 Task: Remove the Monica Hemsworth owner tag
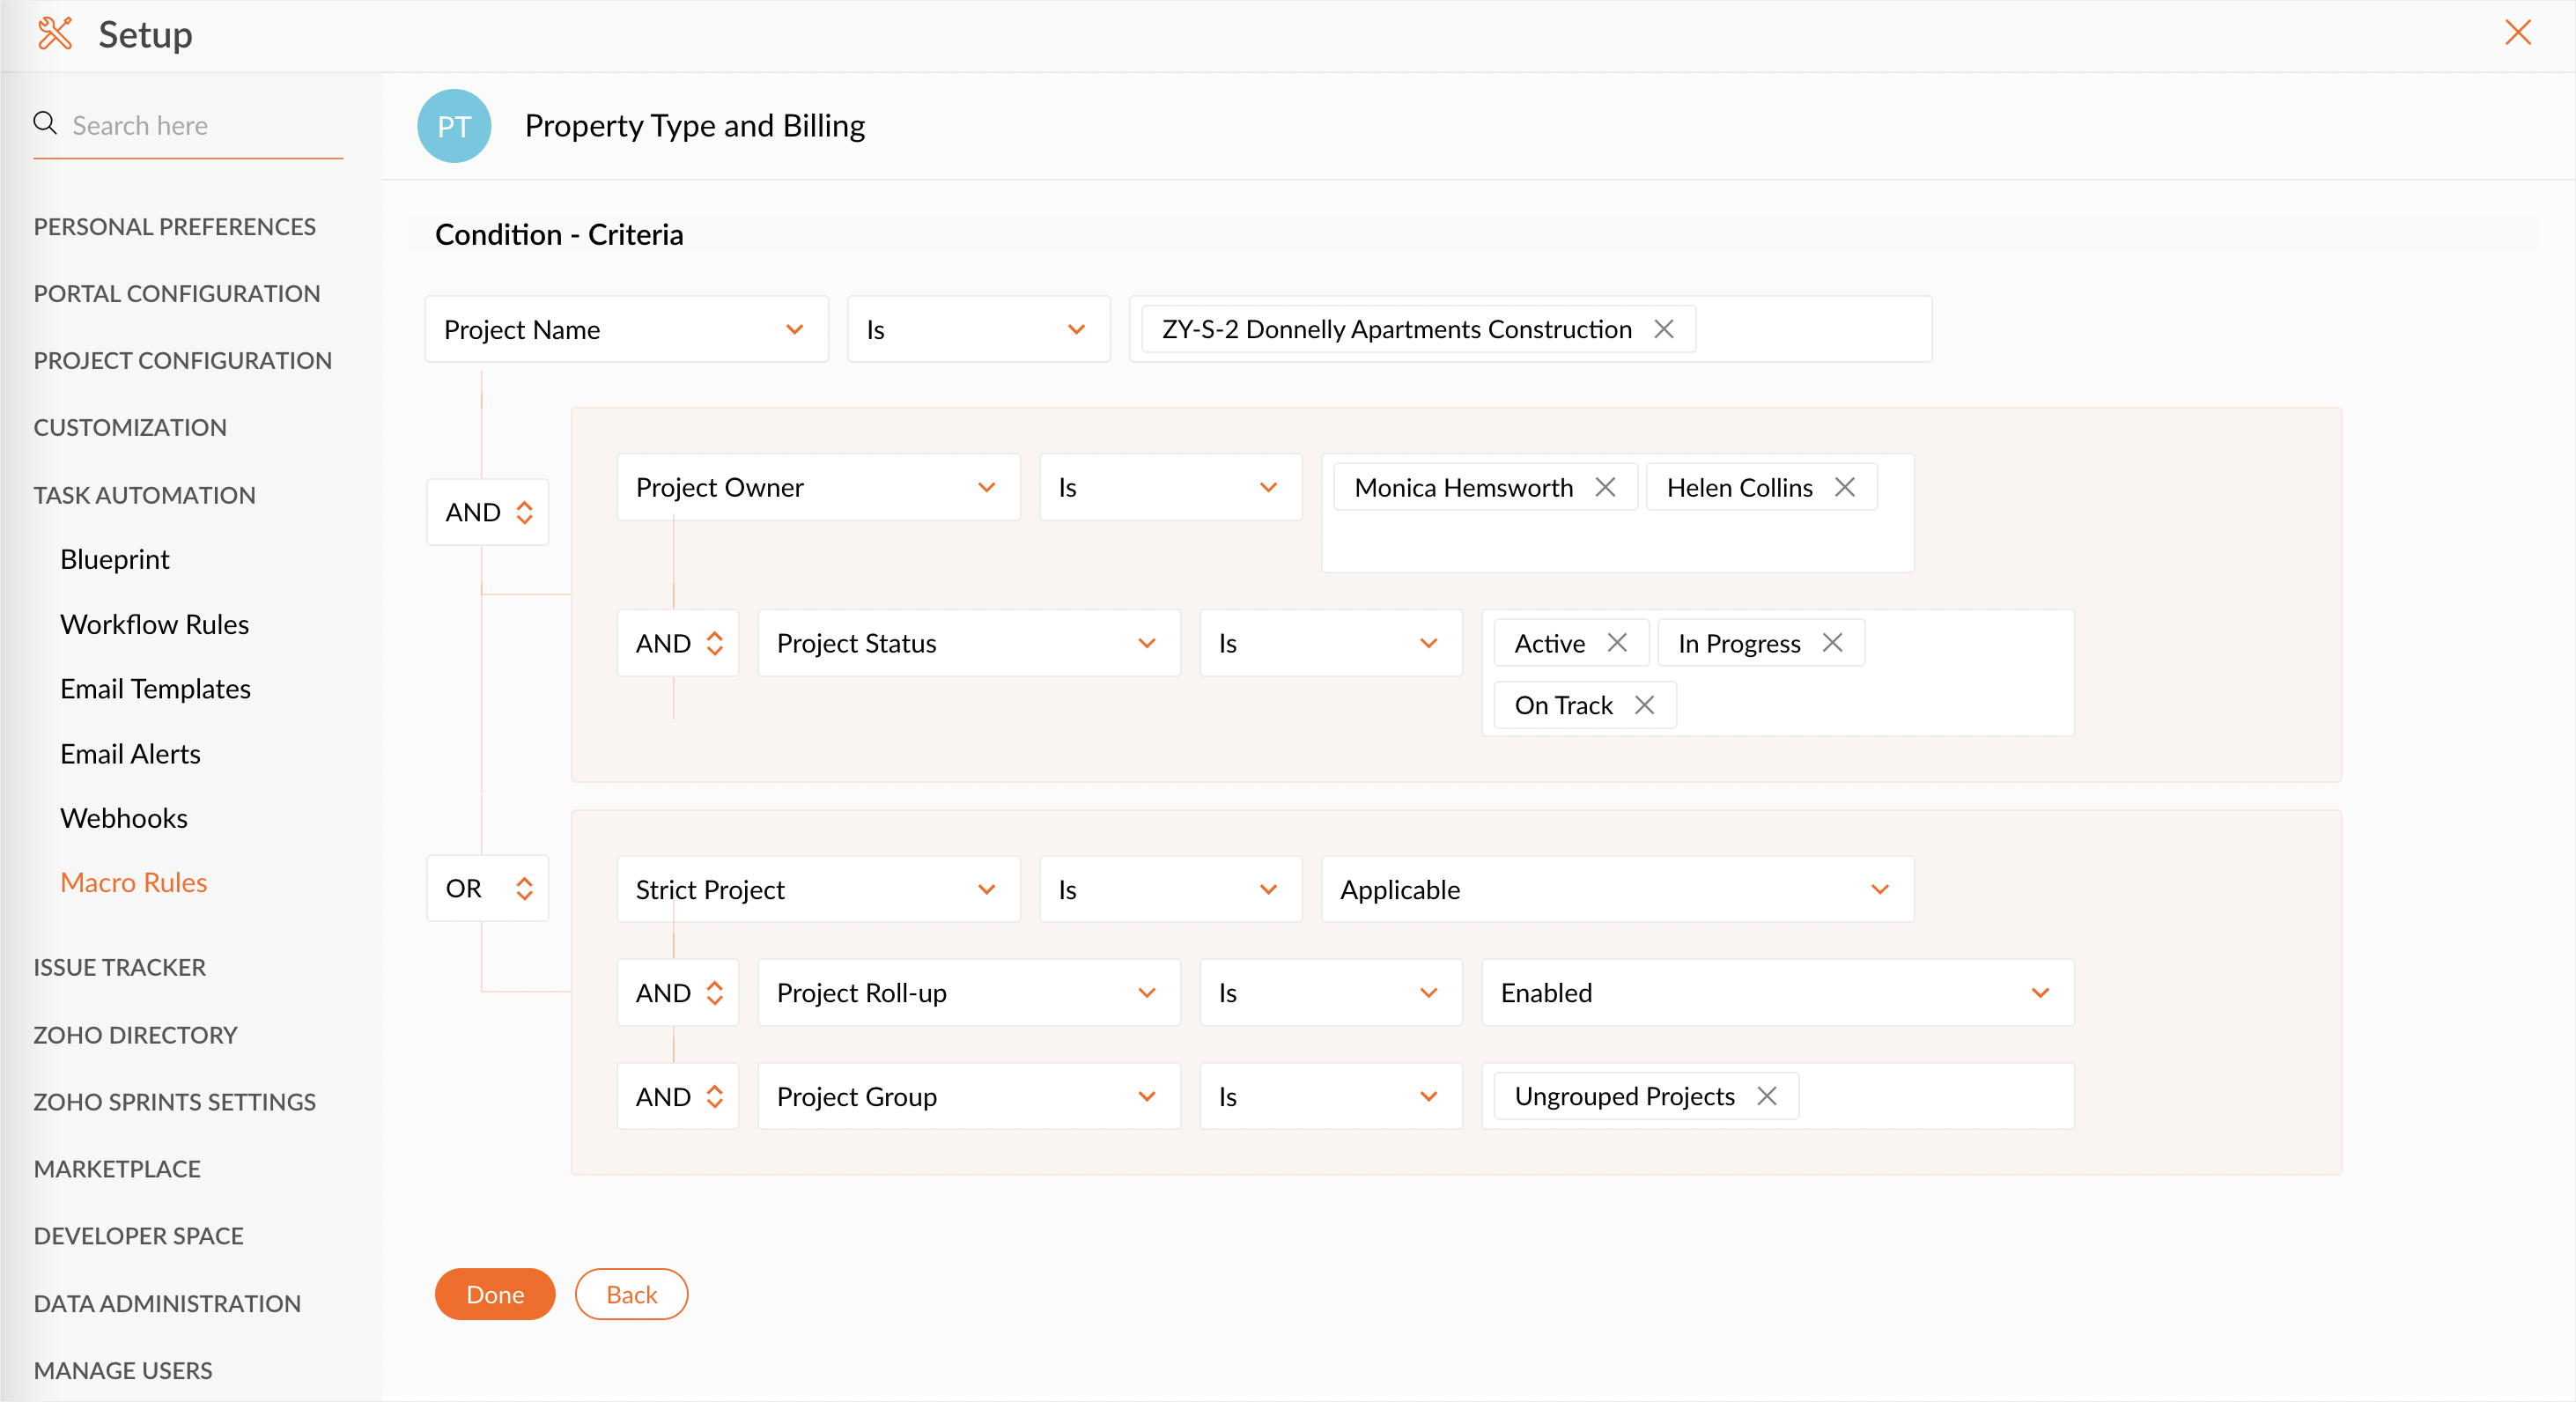[1605, 487]
